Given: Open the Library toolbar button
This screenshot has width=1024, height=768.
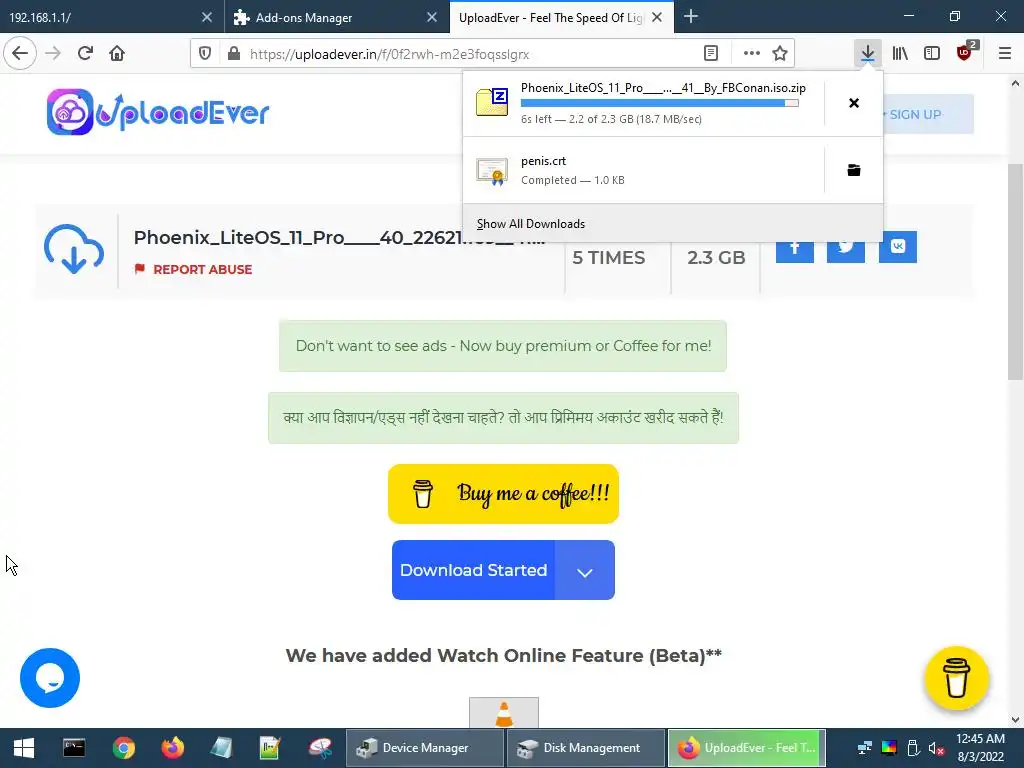Looking at the screenshot, I should tap(900, 54).
